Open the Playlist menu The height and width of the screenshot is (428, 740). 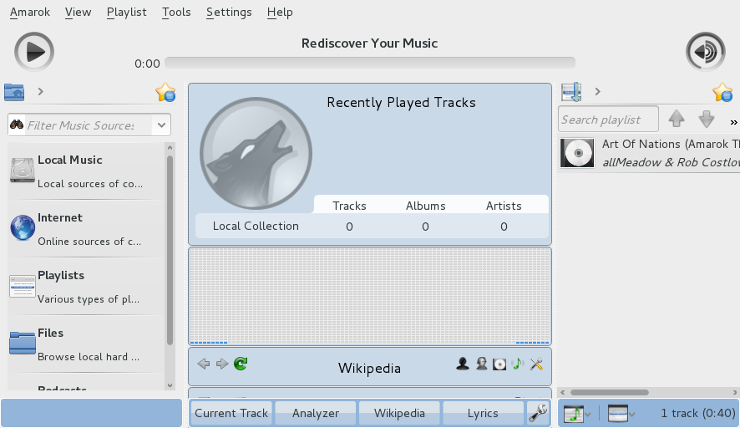coord(126,12)
